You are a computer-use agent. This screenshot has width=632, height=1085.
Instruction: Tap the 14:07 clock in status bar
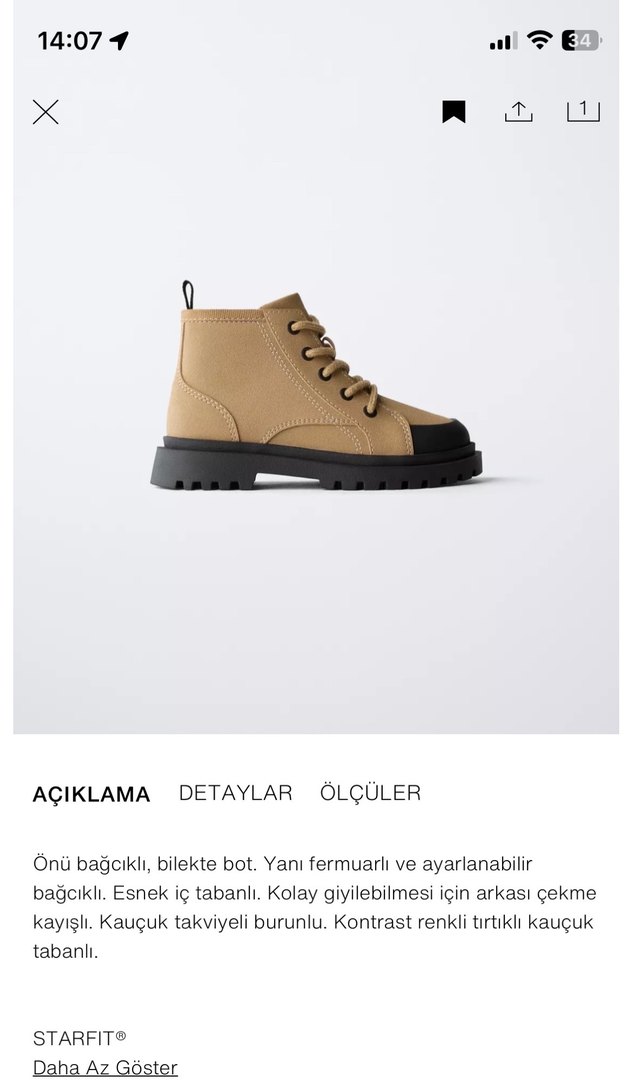[x=70, y=41]
